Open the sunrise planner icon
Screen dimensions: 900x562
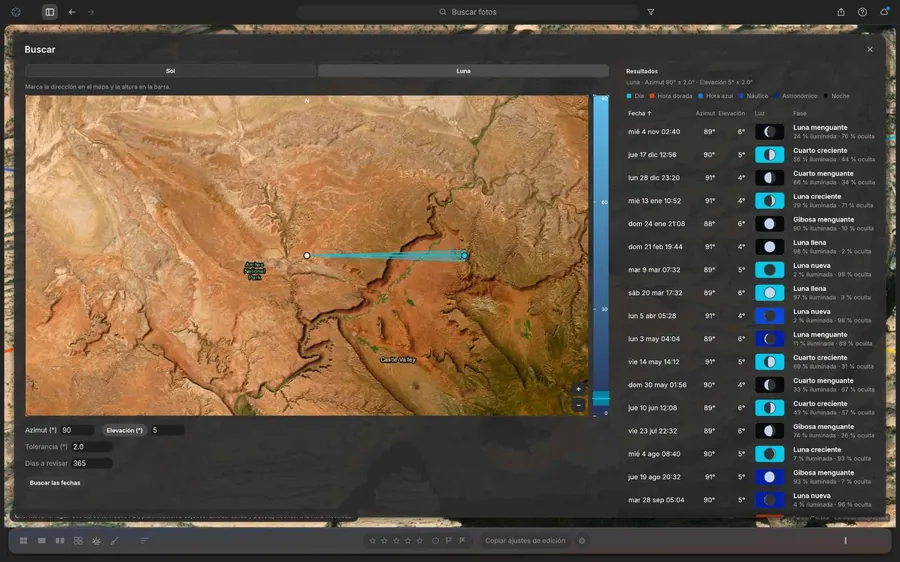pos(96,541)
